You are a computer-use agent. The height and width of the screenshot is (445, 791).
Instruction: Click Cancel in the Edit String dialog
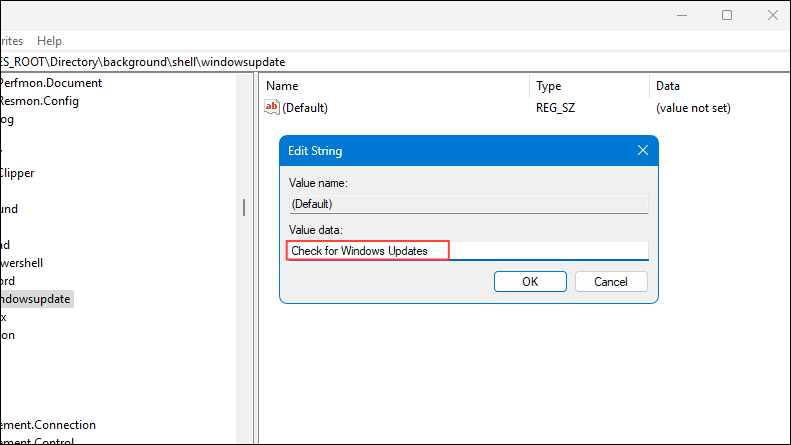point(611,282)
